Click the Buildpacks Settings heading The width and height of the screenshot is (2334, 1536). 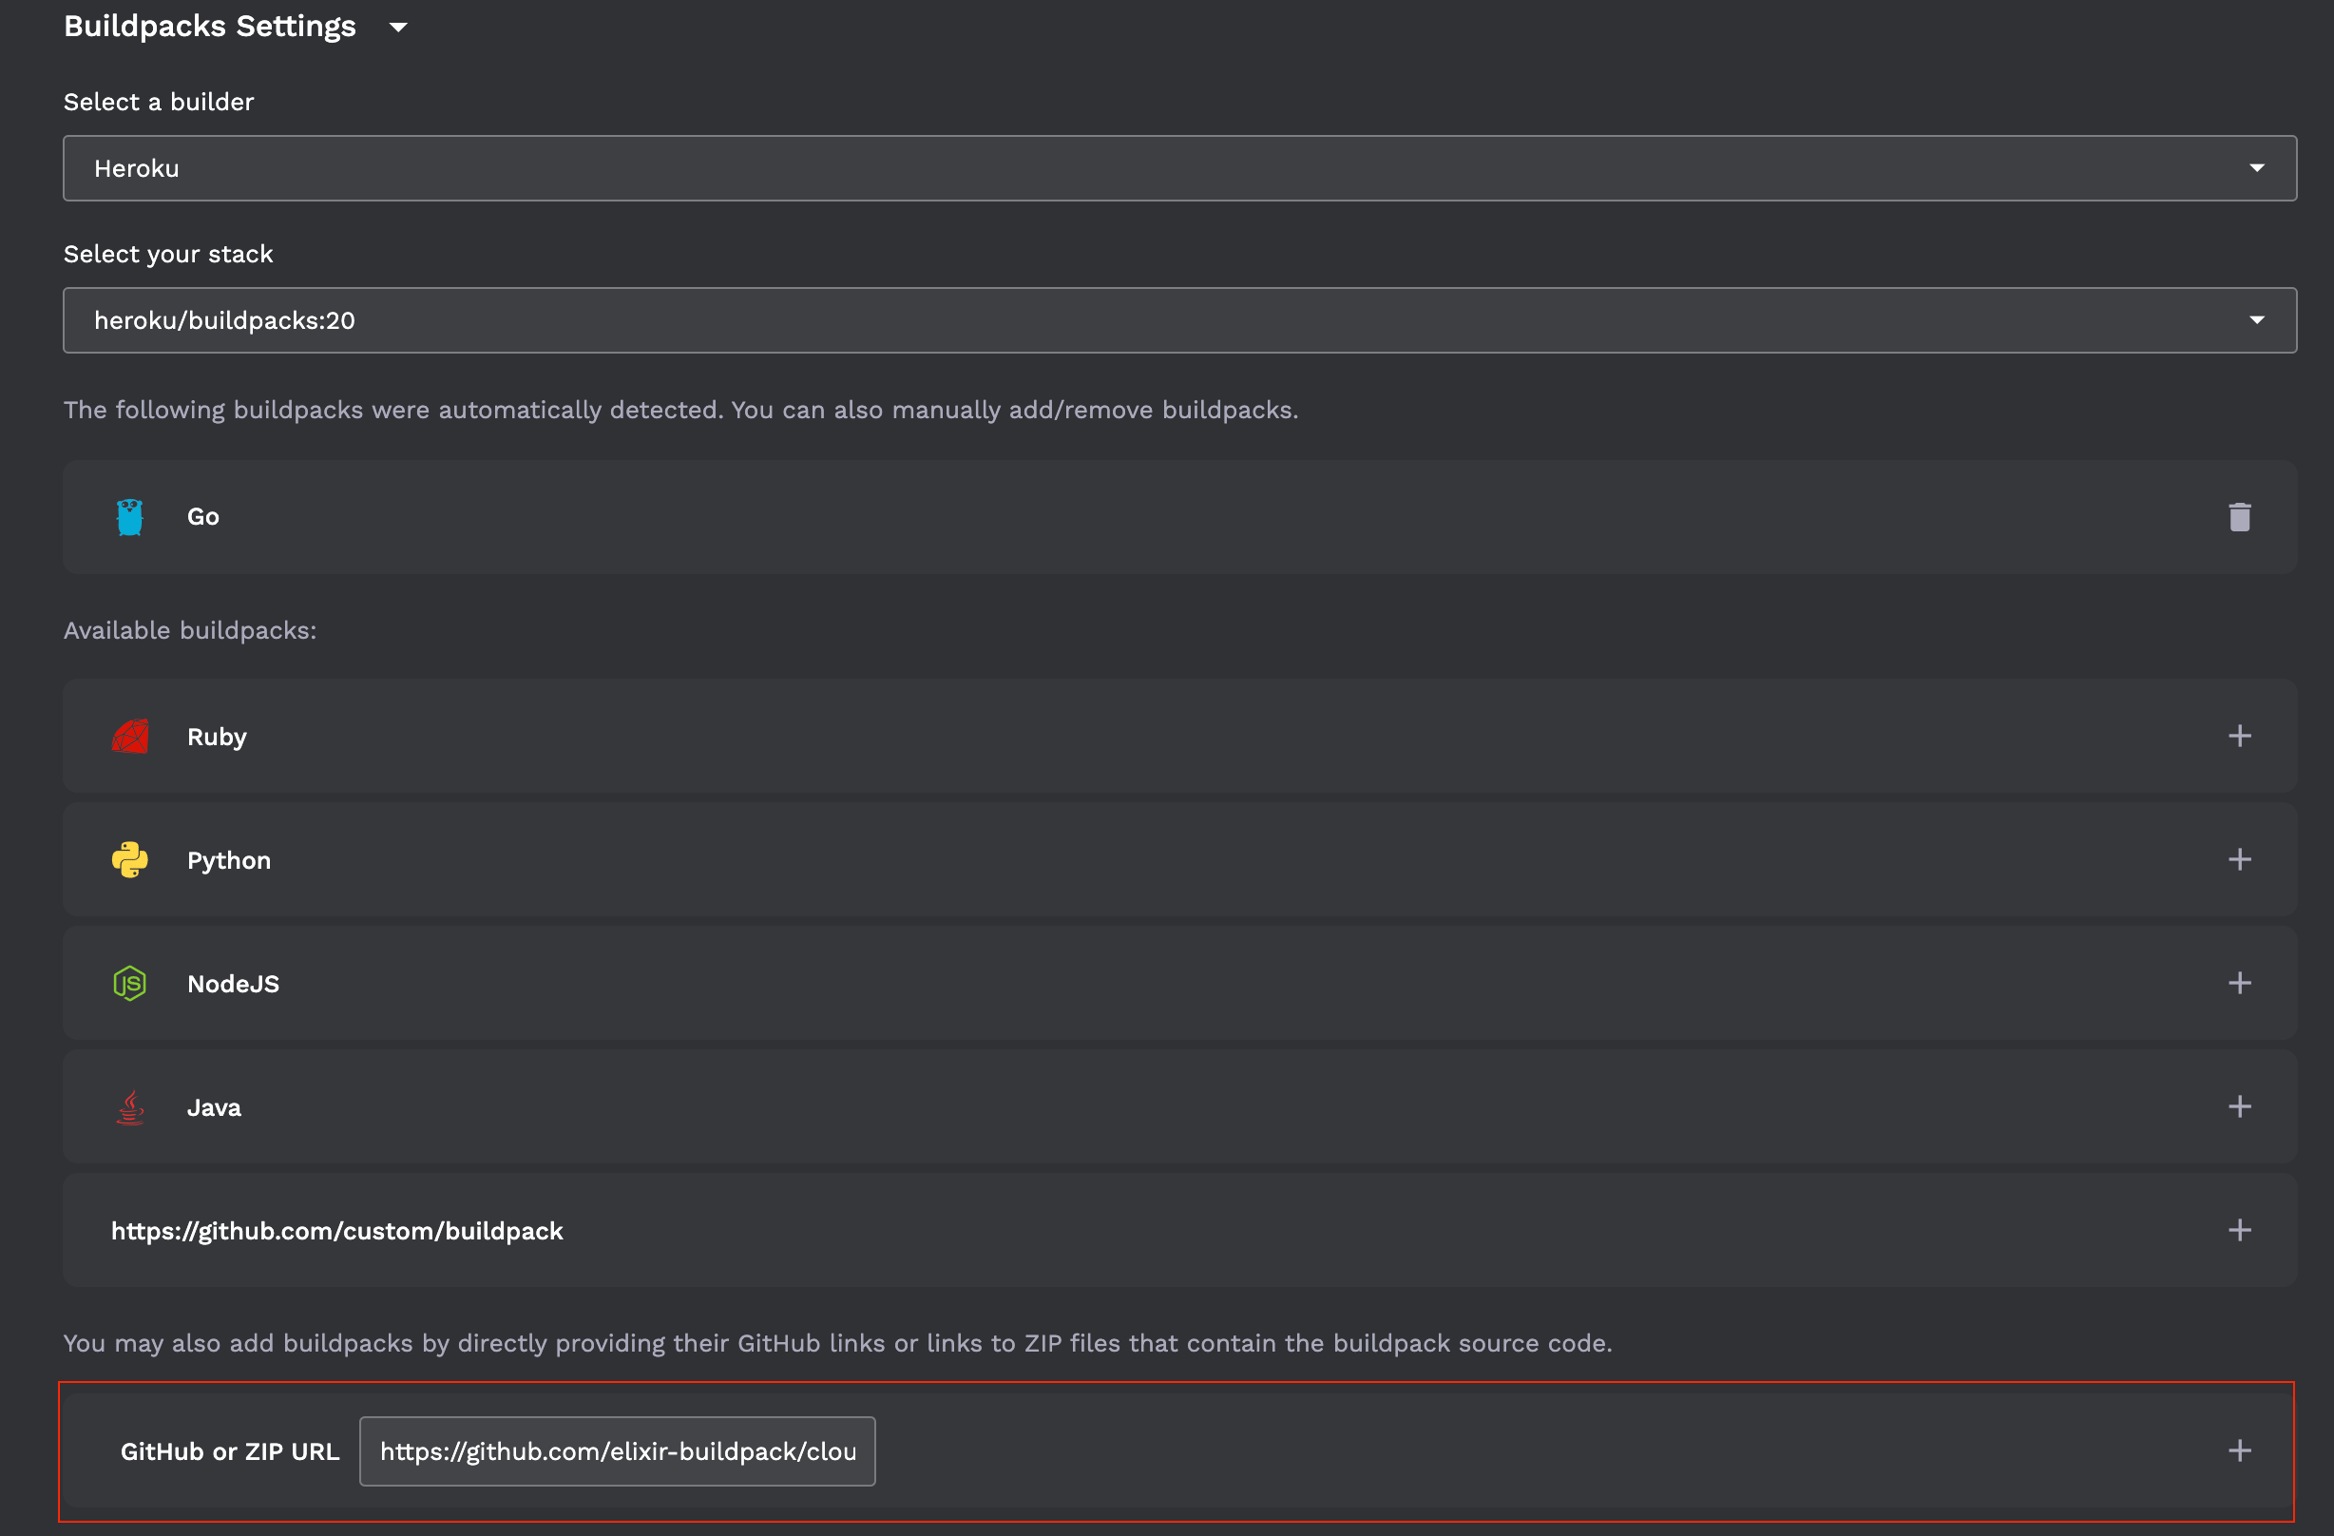click(x=210, y=26)
